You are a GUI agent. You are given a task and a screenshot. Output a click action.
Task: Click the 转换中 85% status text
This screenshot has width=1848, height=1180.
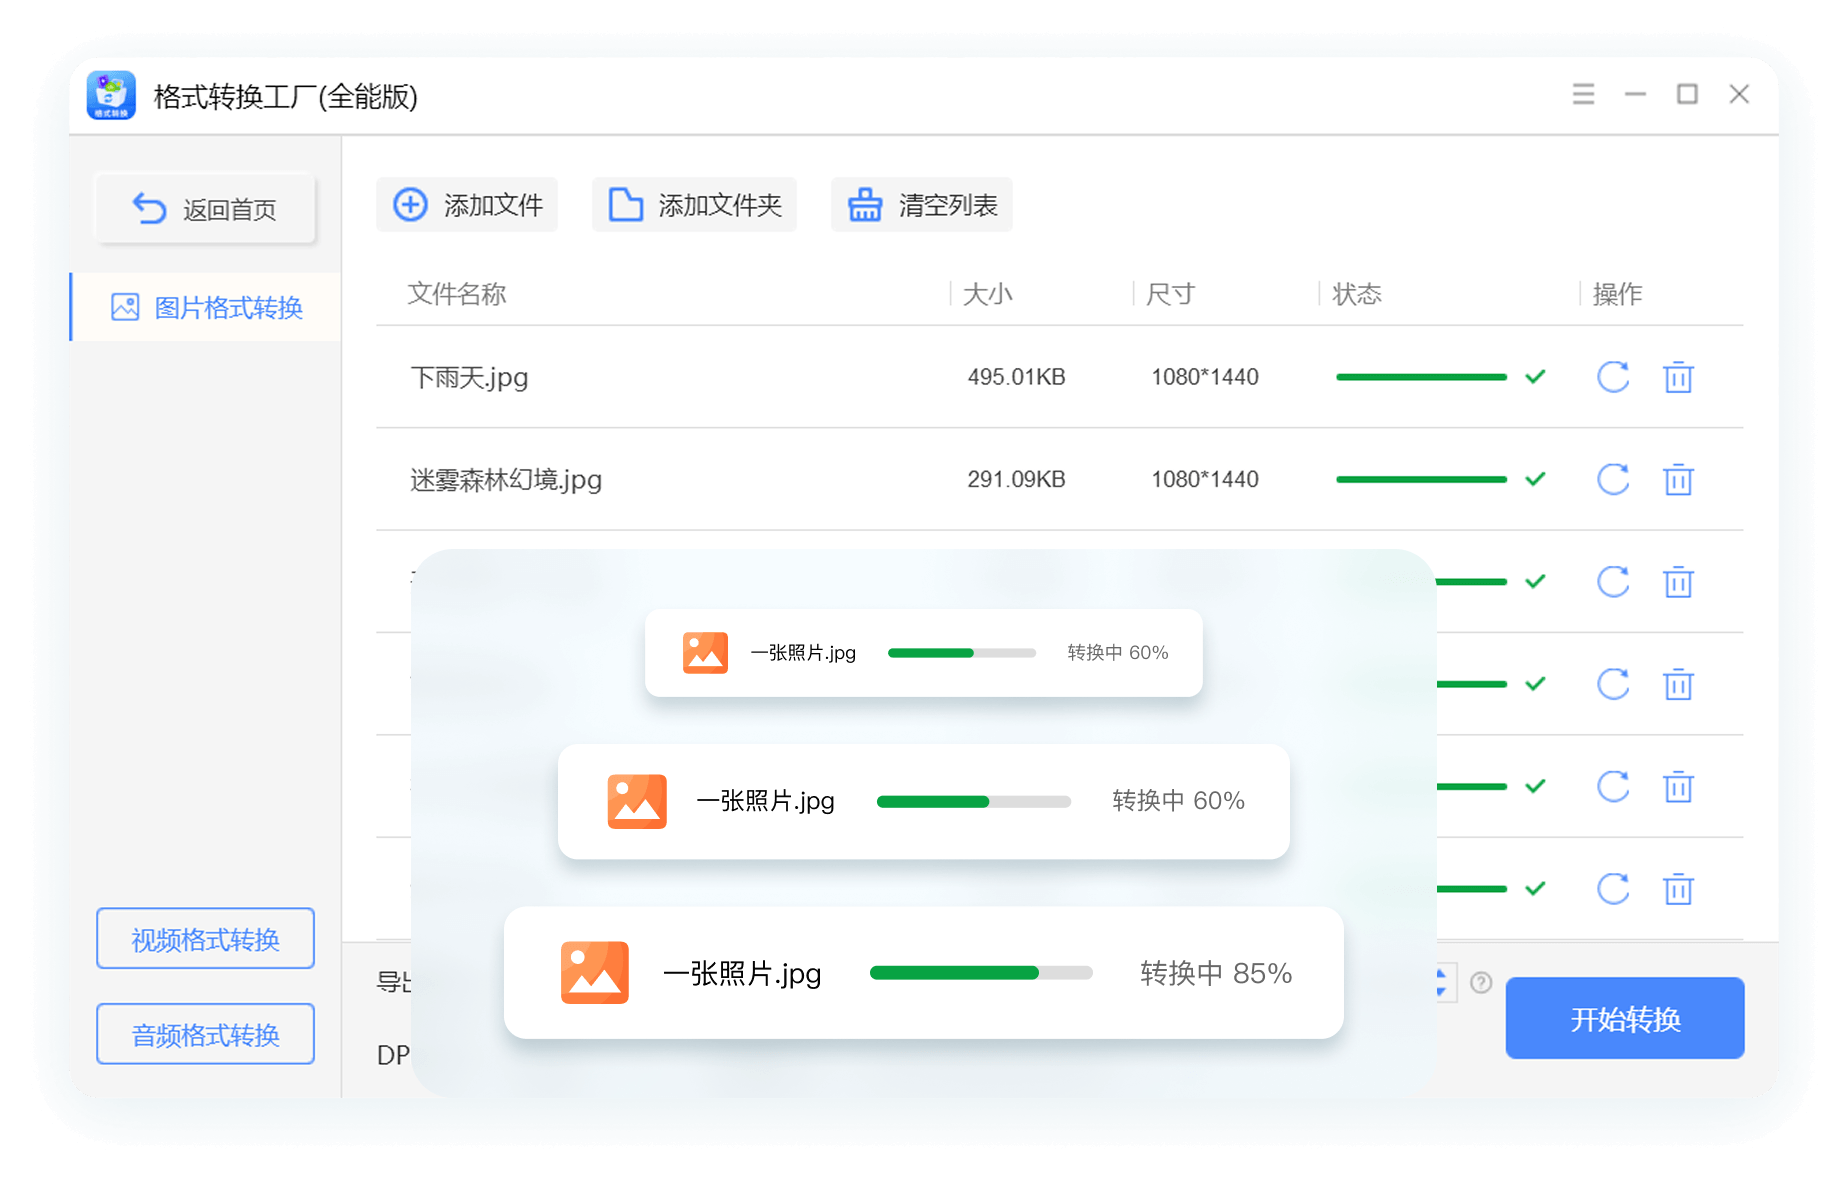(1216, 973)
